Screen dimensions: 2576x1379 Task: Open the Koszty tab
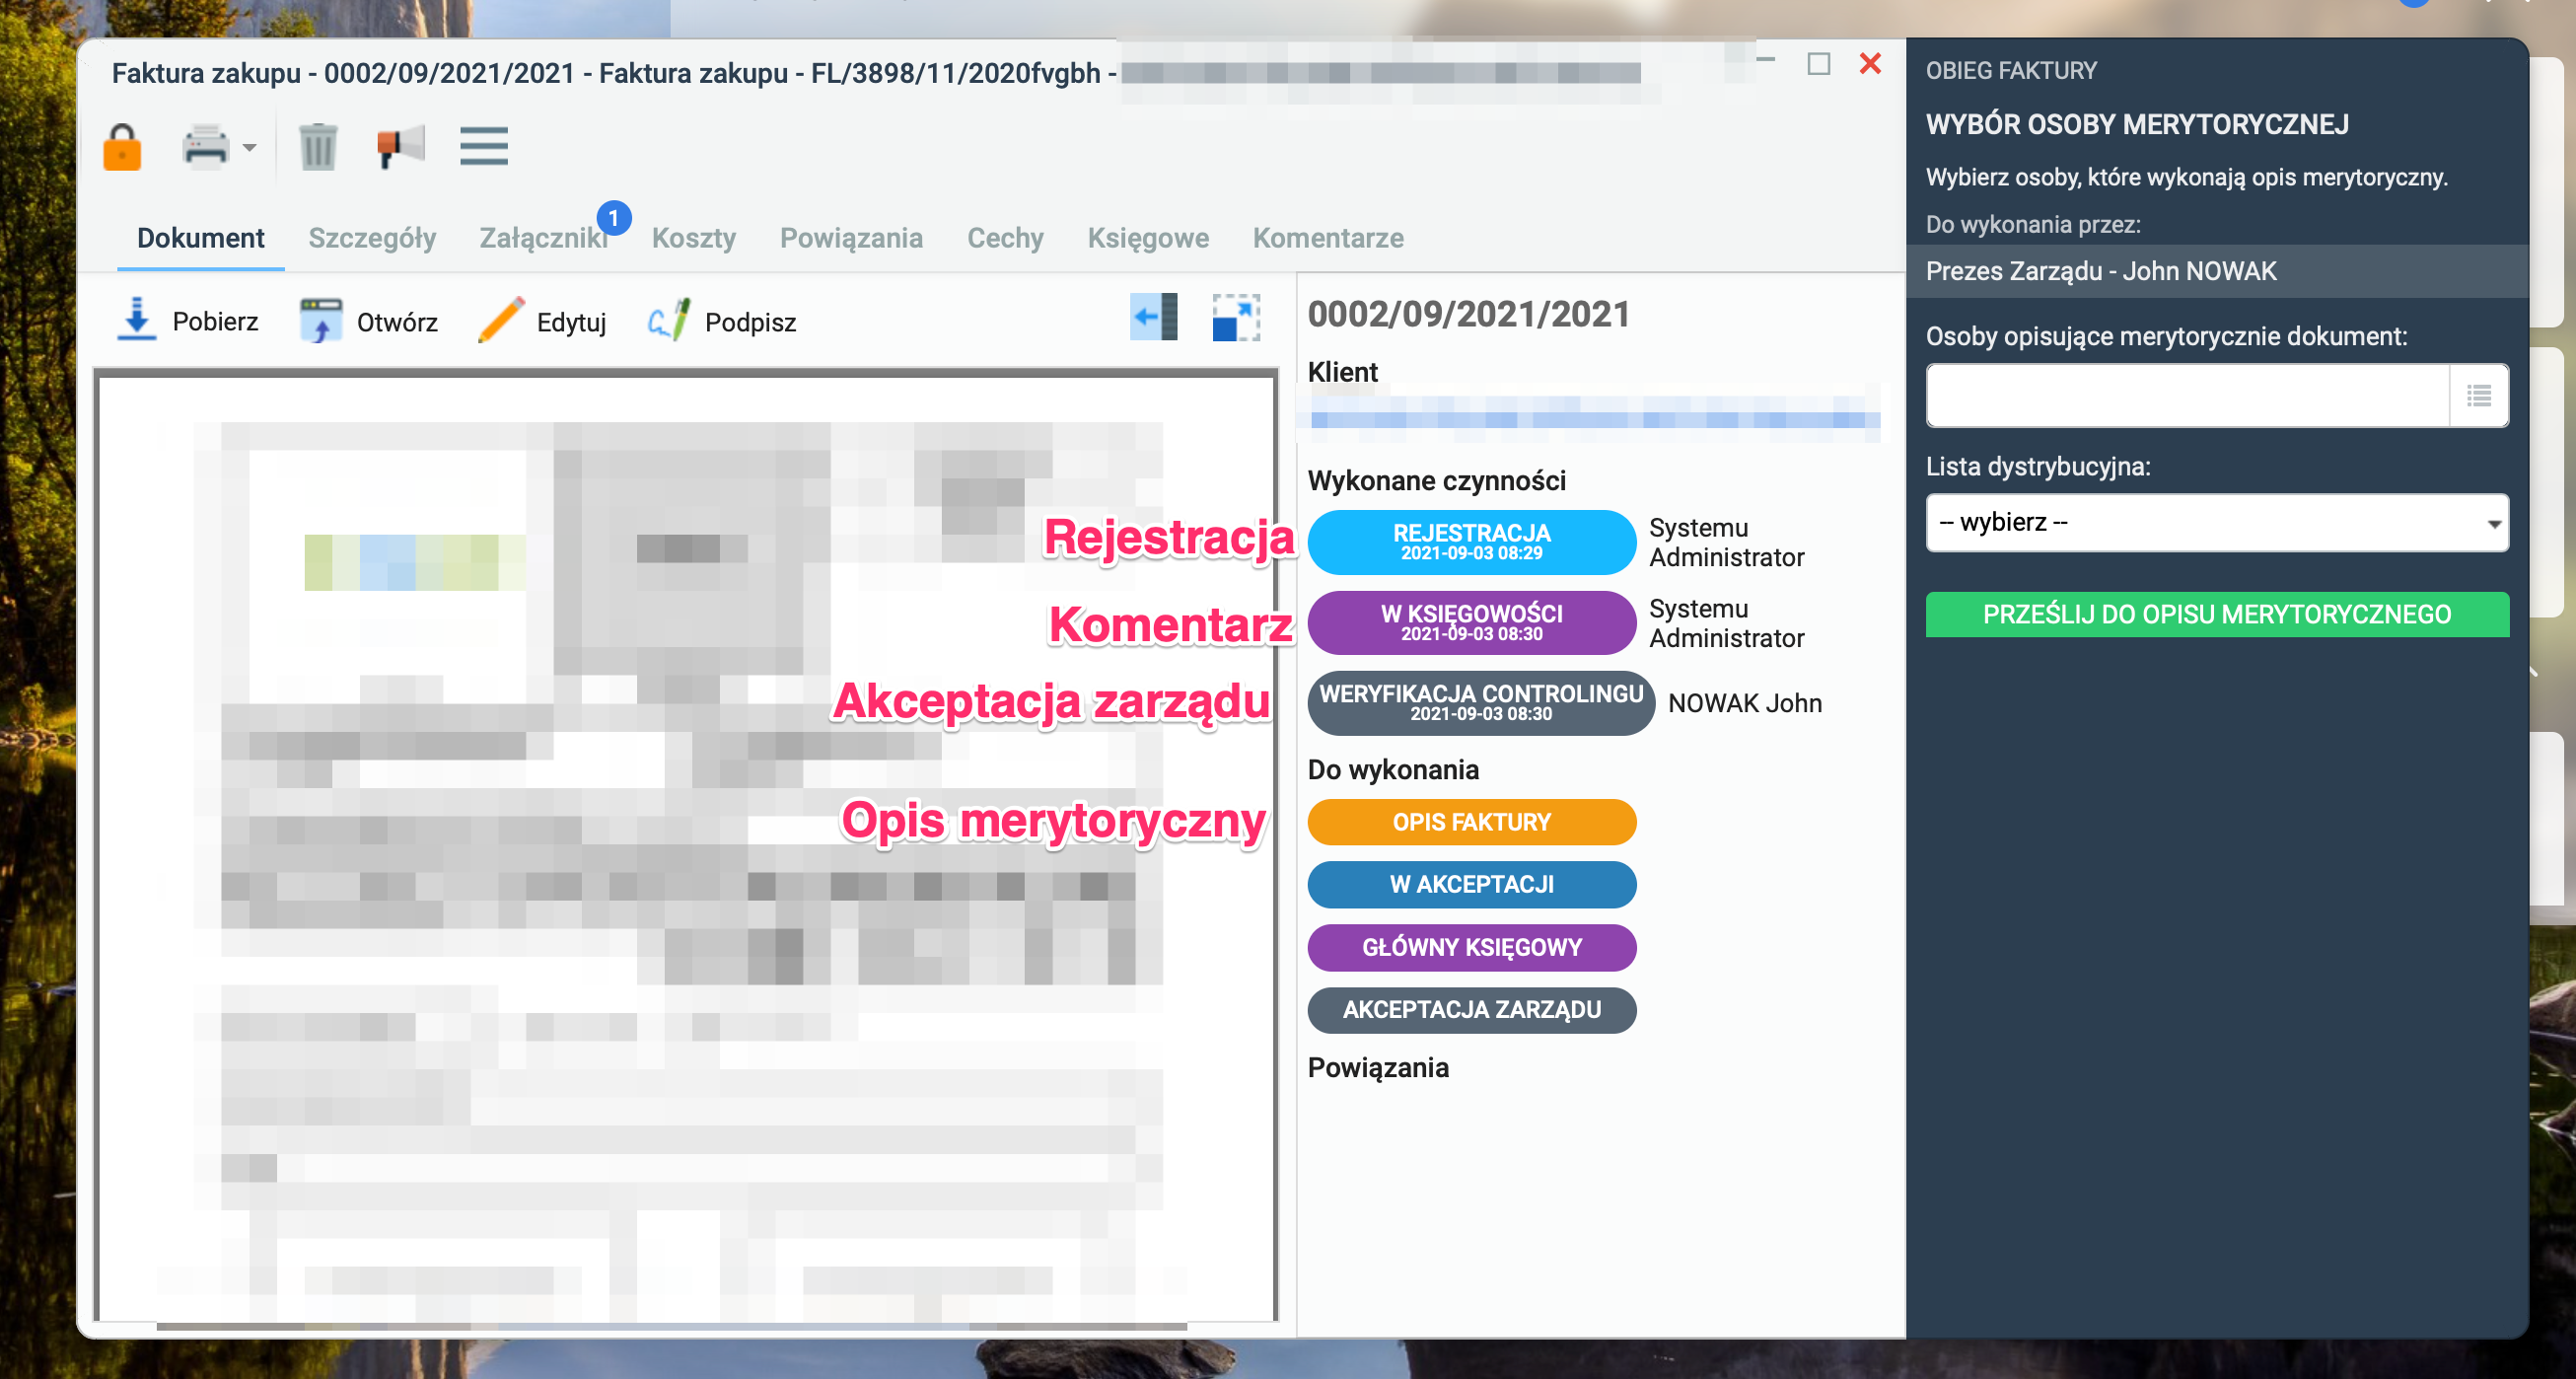click(x=694, y=238)
